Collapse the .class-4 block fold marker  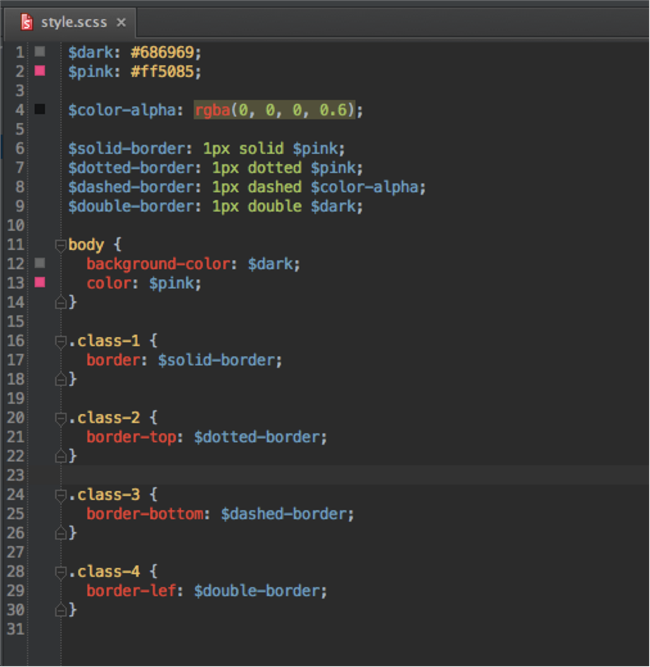click(60, 572)
